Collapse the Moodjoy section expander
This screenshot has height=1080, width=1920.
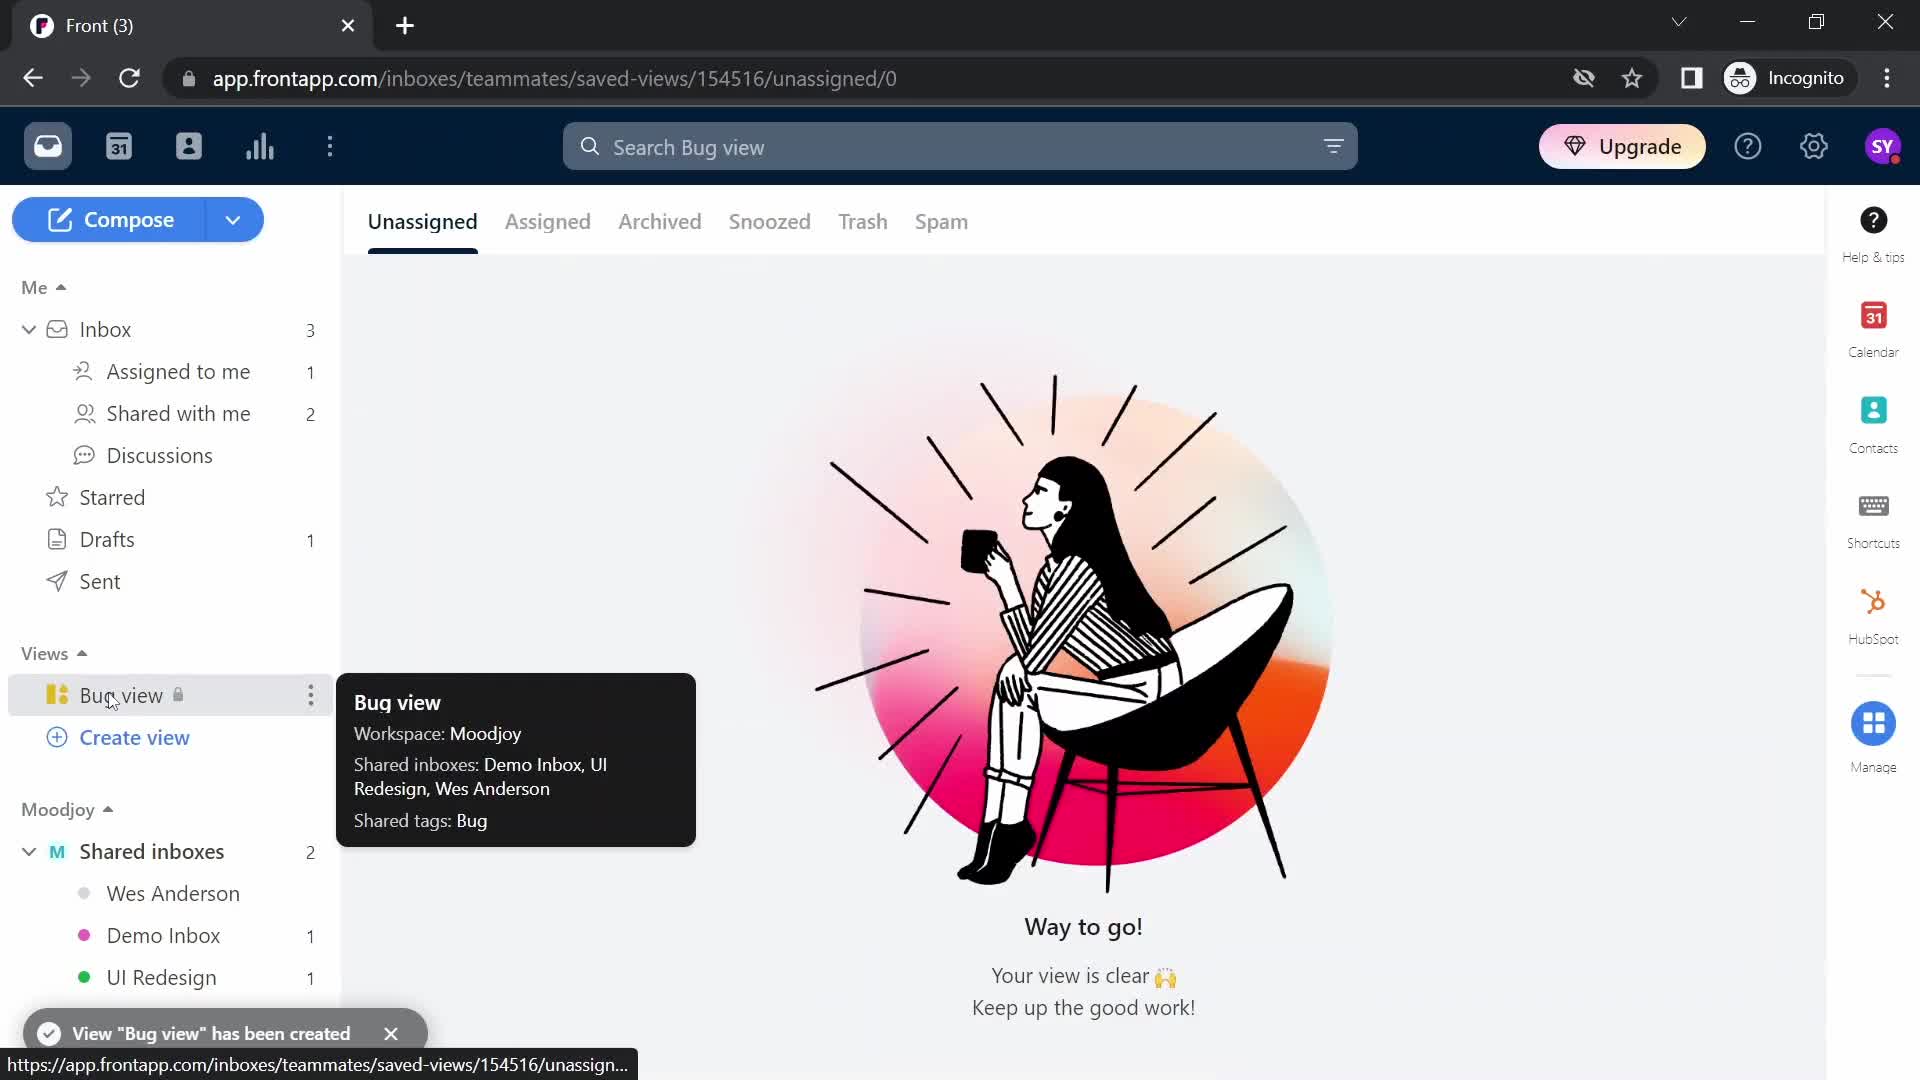[107, 808]
